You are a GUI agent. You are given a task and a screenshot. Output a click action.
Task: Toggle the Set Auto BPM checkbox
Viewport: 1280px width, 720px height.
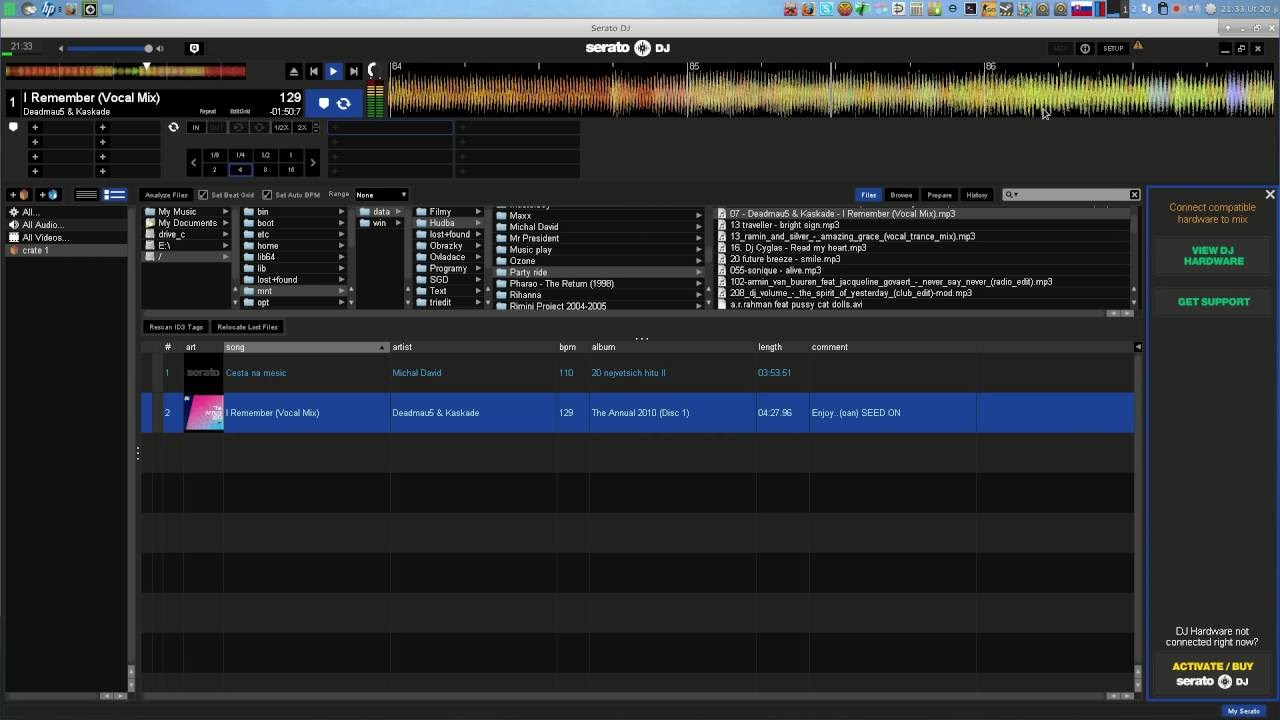pyautogui.click(x=267, y=194)
